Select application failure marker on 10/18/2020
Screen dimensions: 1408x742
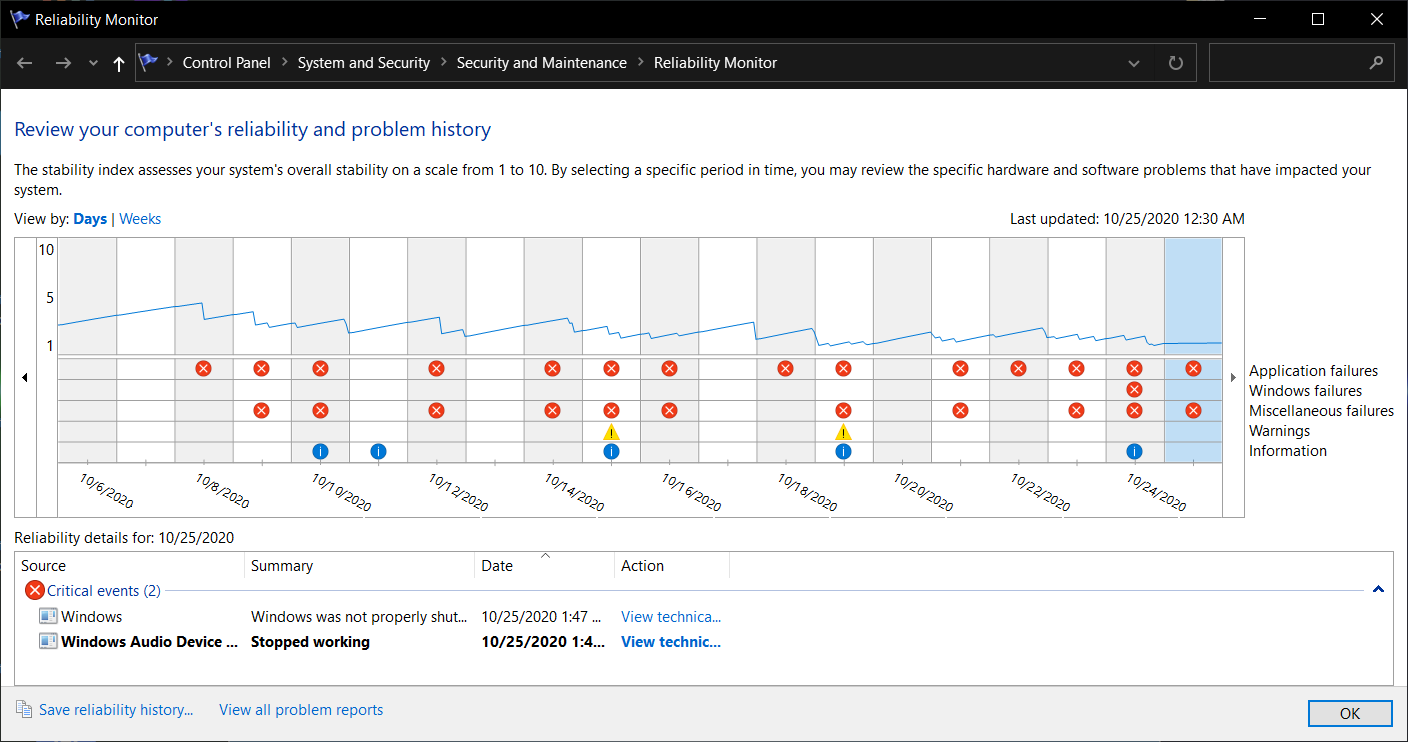coord(785,368)
